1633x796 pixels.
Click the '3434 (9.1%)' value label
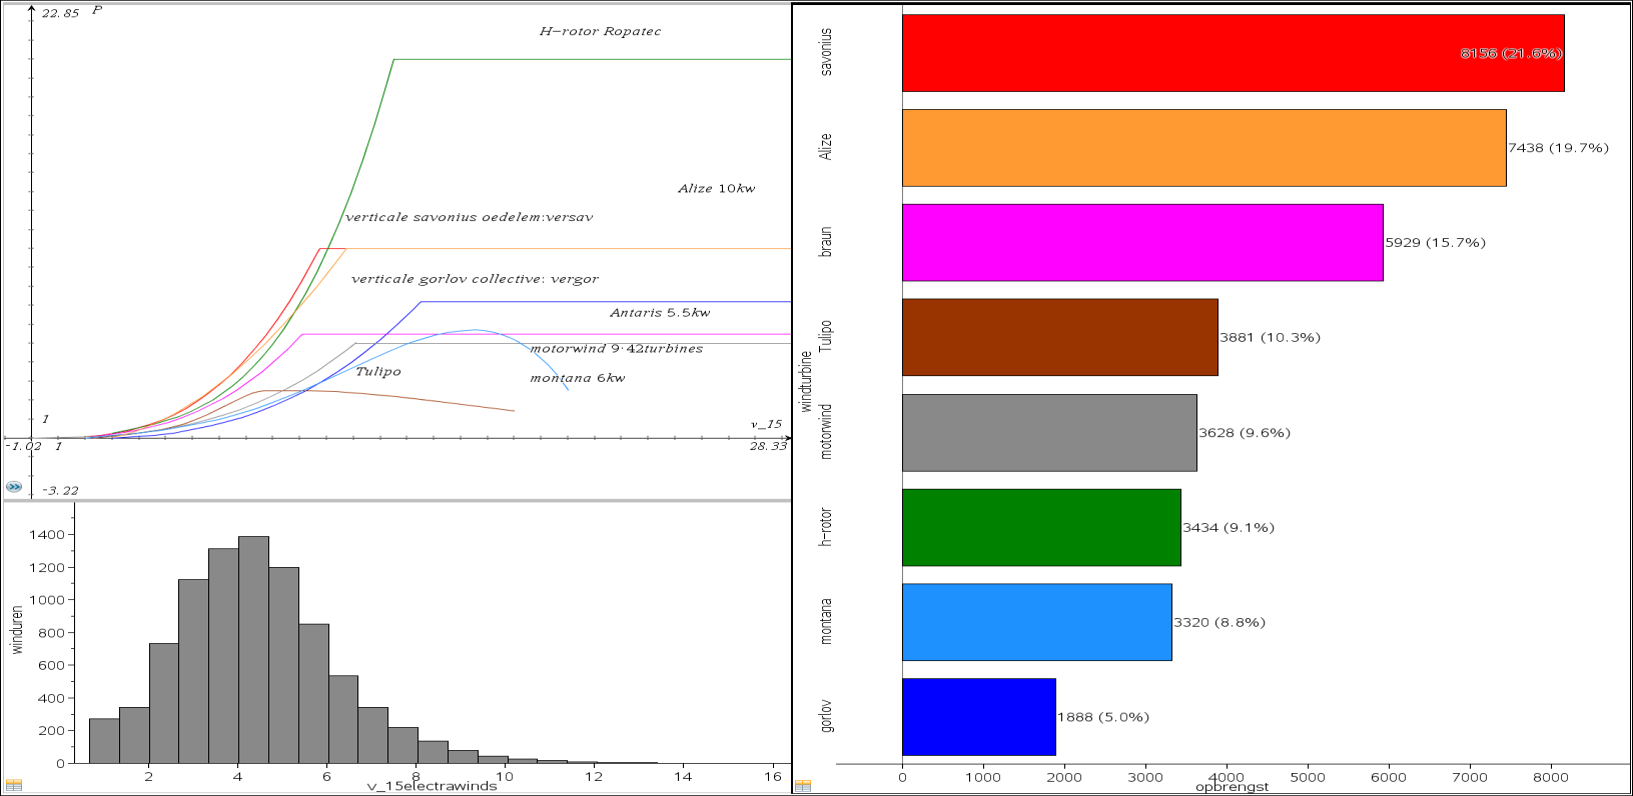click(x=1229, y=527)
